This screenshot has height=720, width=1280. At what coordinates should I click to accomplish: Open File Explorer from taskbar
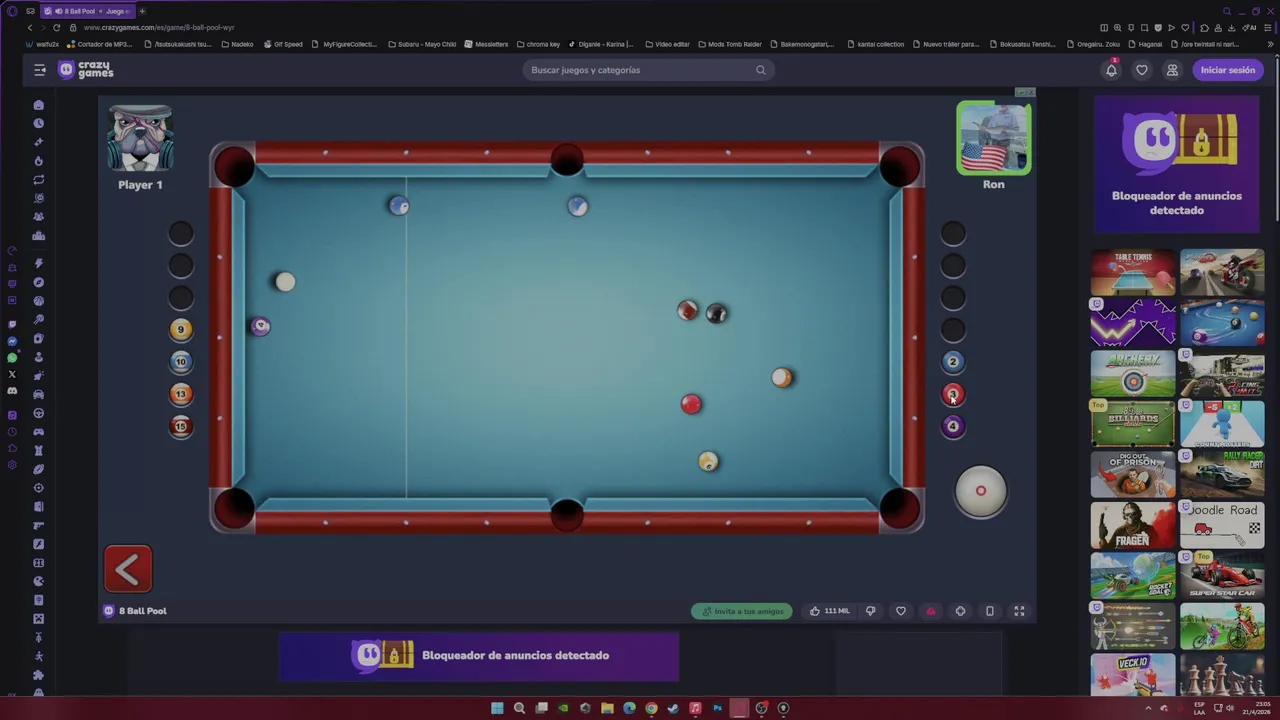pos(607,708)
